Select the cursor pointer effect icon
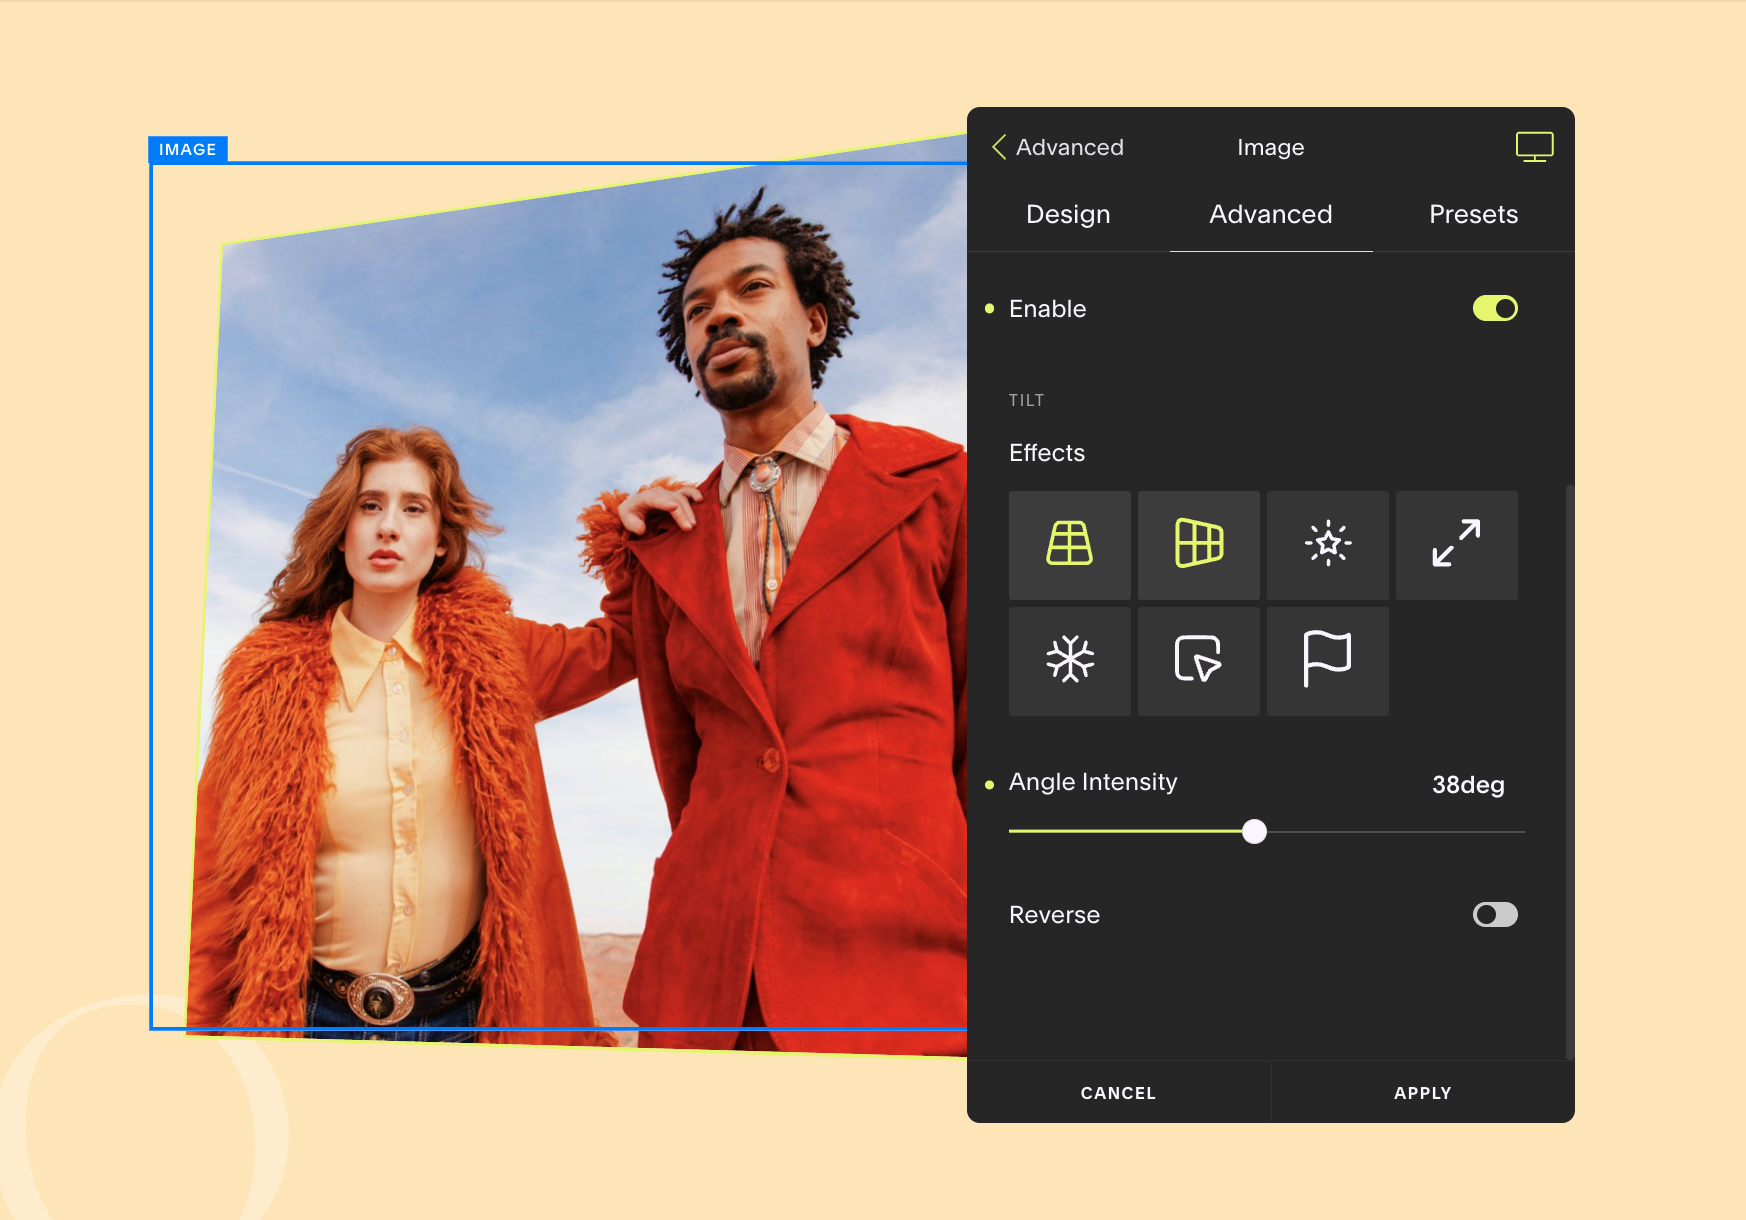The height and width of the screenshot is (1220, 1746). (1198, 661)
